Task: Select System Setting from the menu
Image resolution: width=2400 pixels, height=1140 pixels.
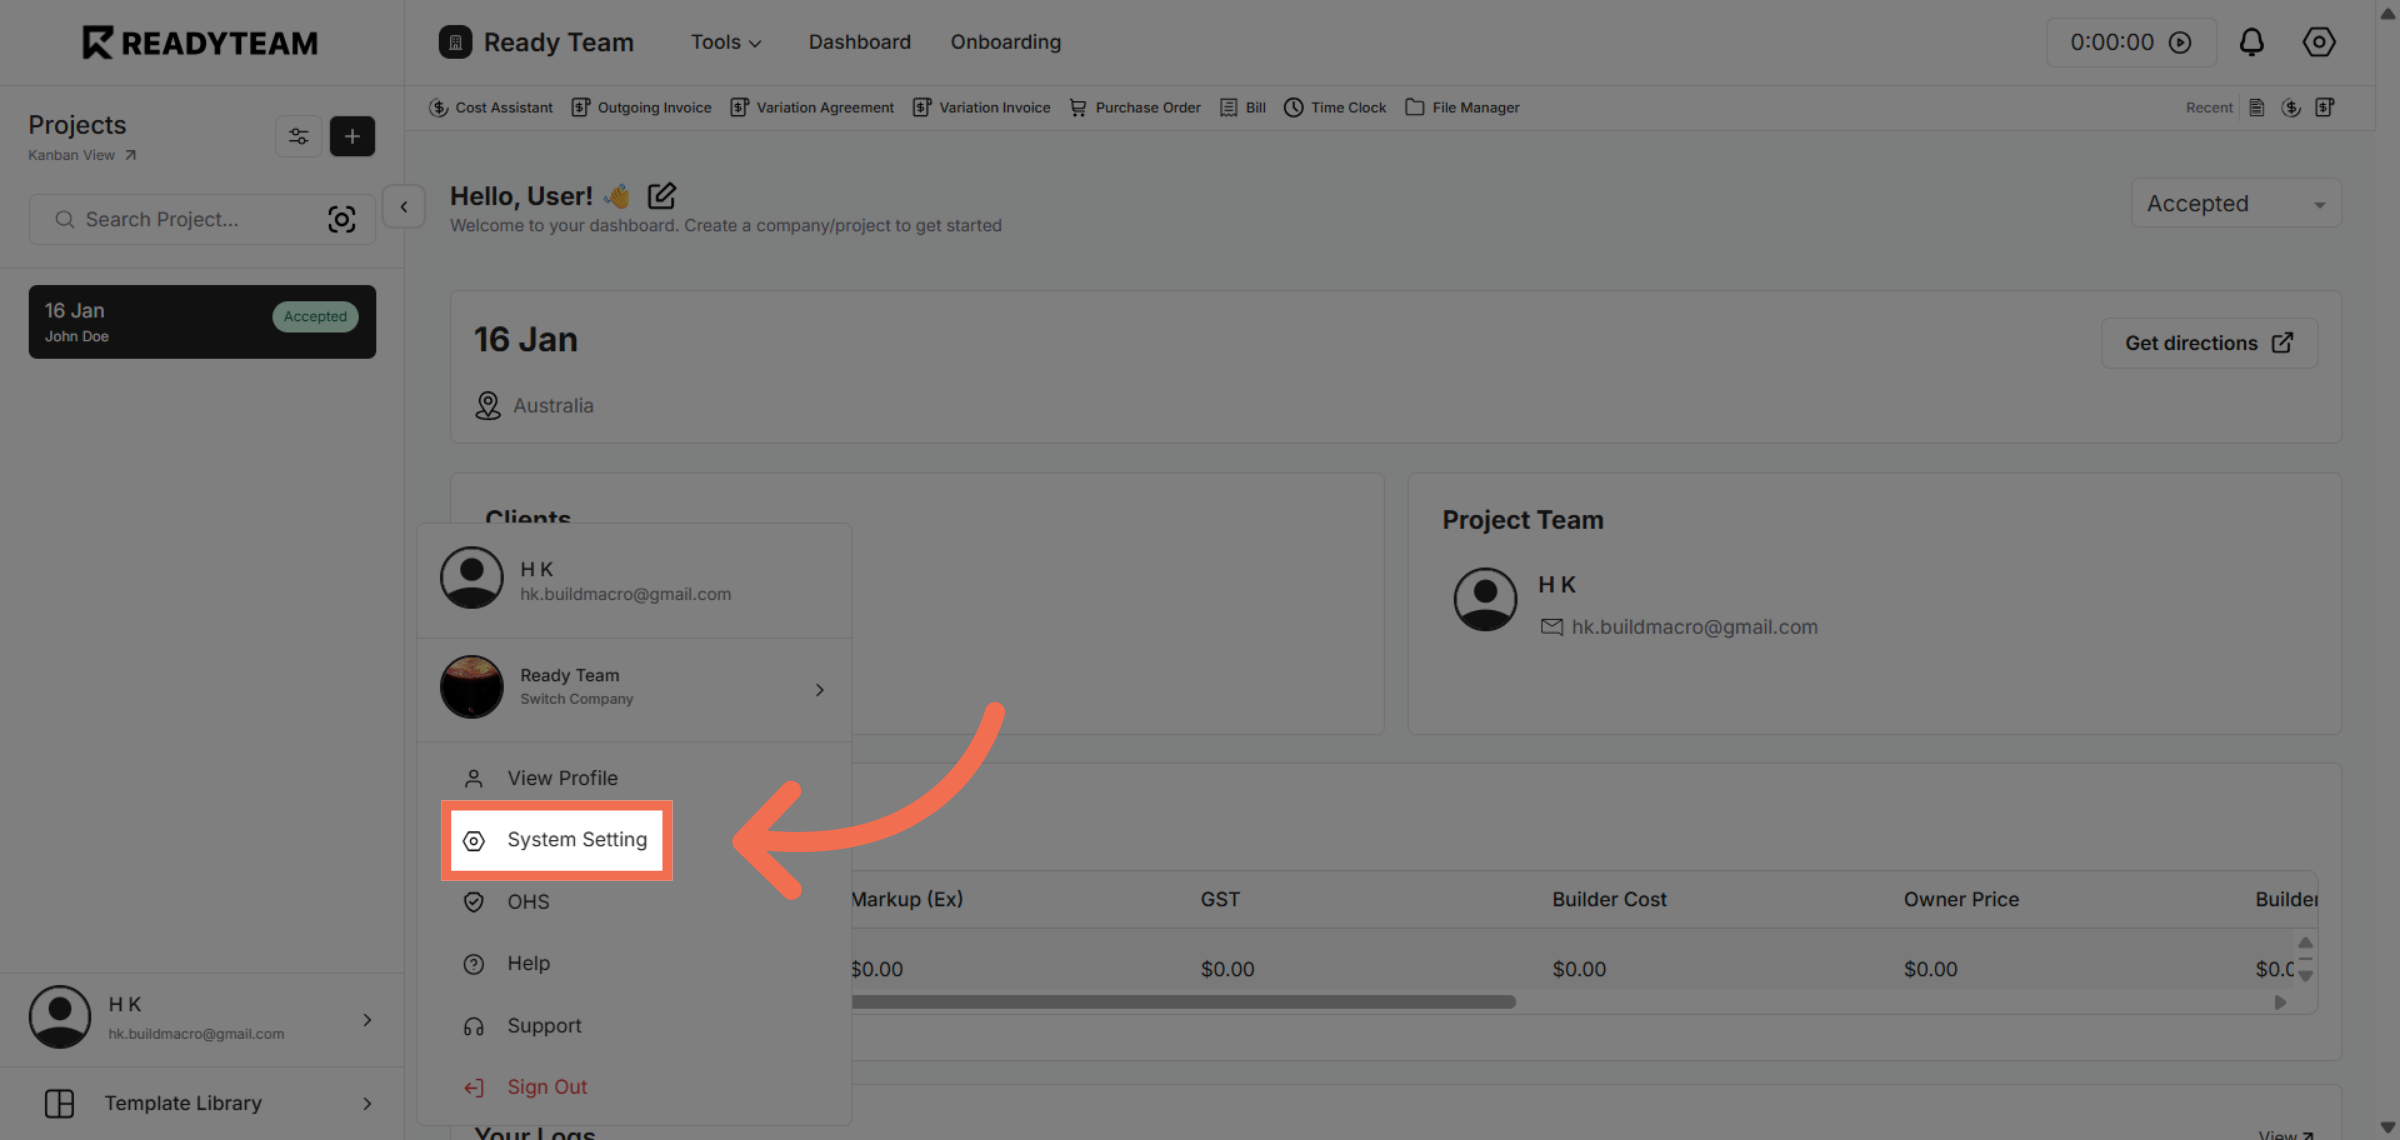Action: pyautogui.click(x=576, y=840)
